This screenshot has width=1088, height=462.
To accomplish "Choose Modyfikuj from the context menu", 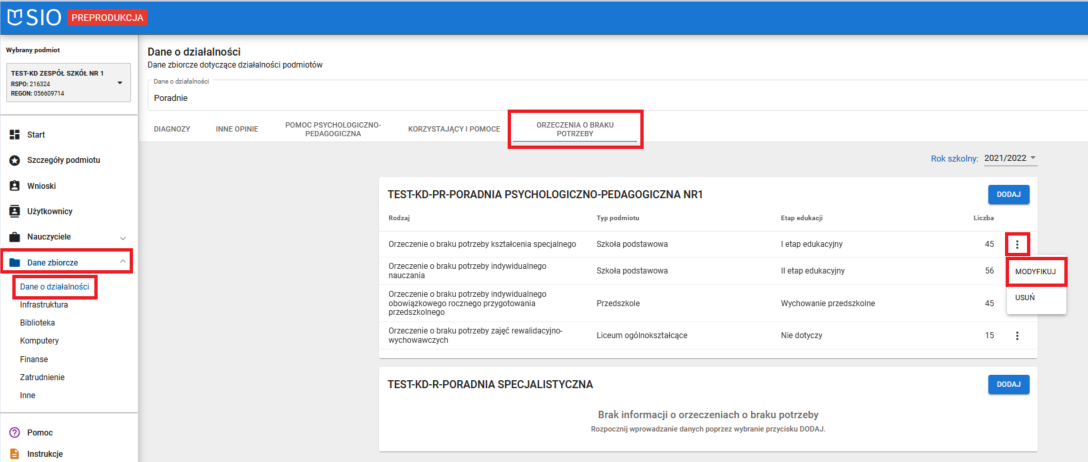I will pyautogui.click(x=1036, y=272).
